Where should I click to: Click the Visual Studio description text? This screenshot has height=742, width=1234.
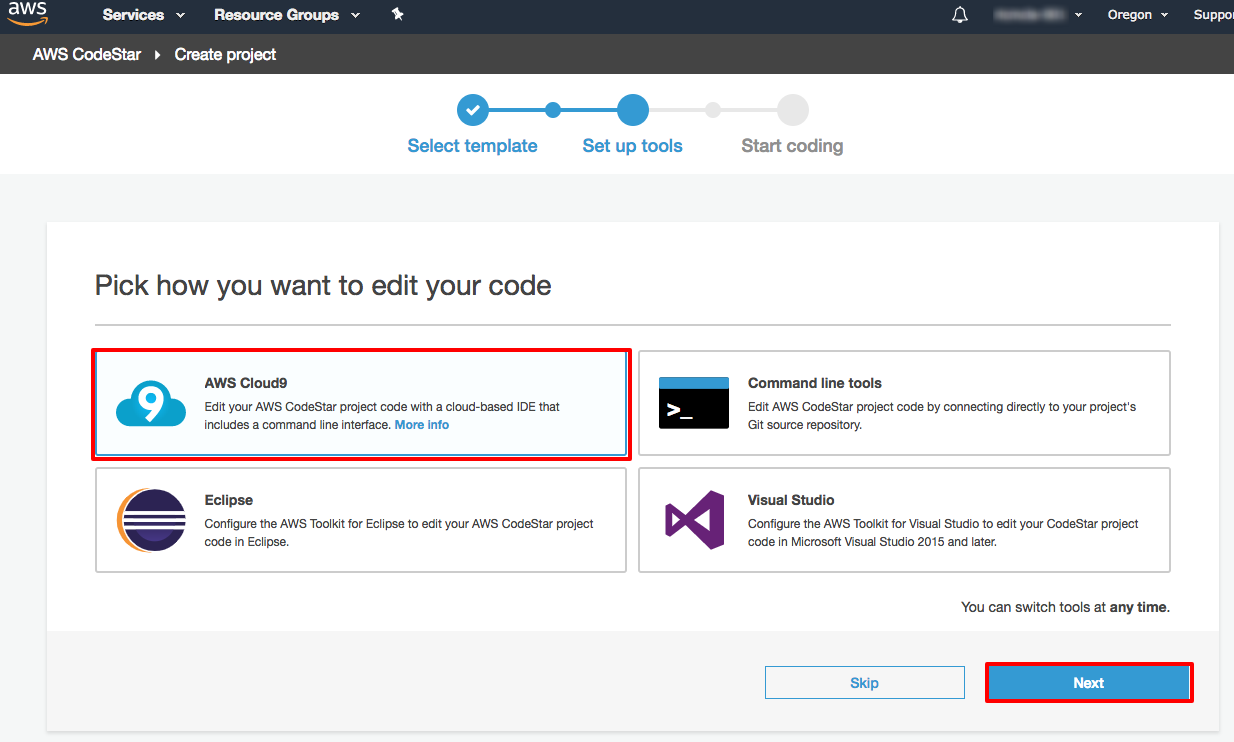[x=943, y=533]
